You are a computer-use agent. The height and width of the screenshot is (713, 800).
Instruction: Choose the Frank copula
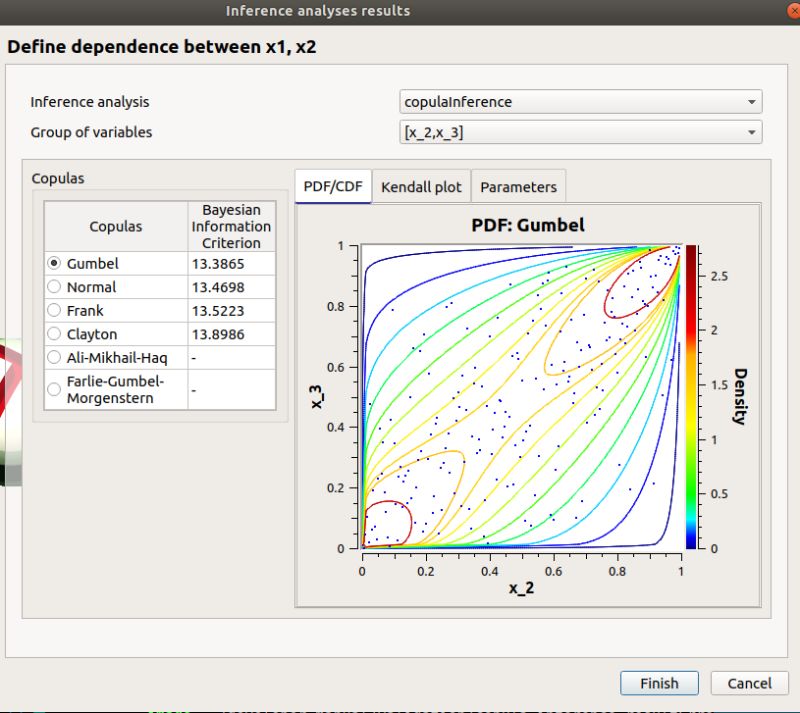pos(53,310)
